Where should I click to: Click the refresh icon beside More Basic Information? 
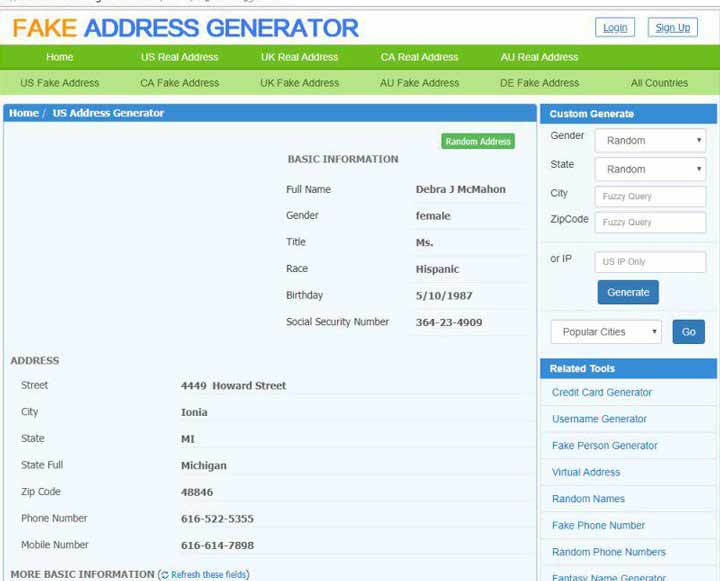tap(165, 575)
